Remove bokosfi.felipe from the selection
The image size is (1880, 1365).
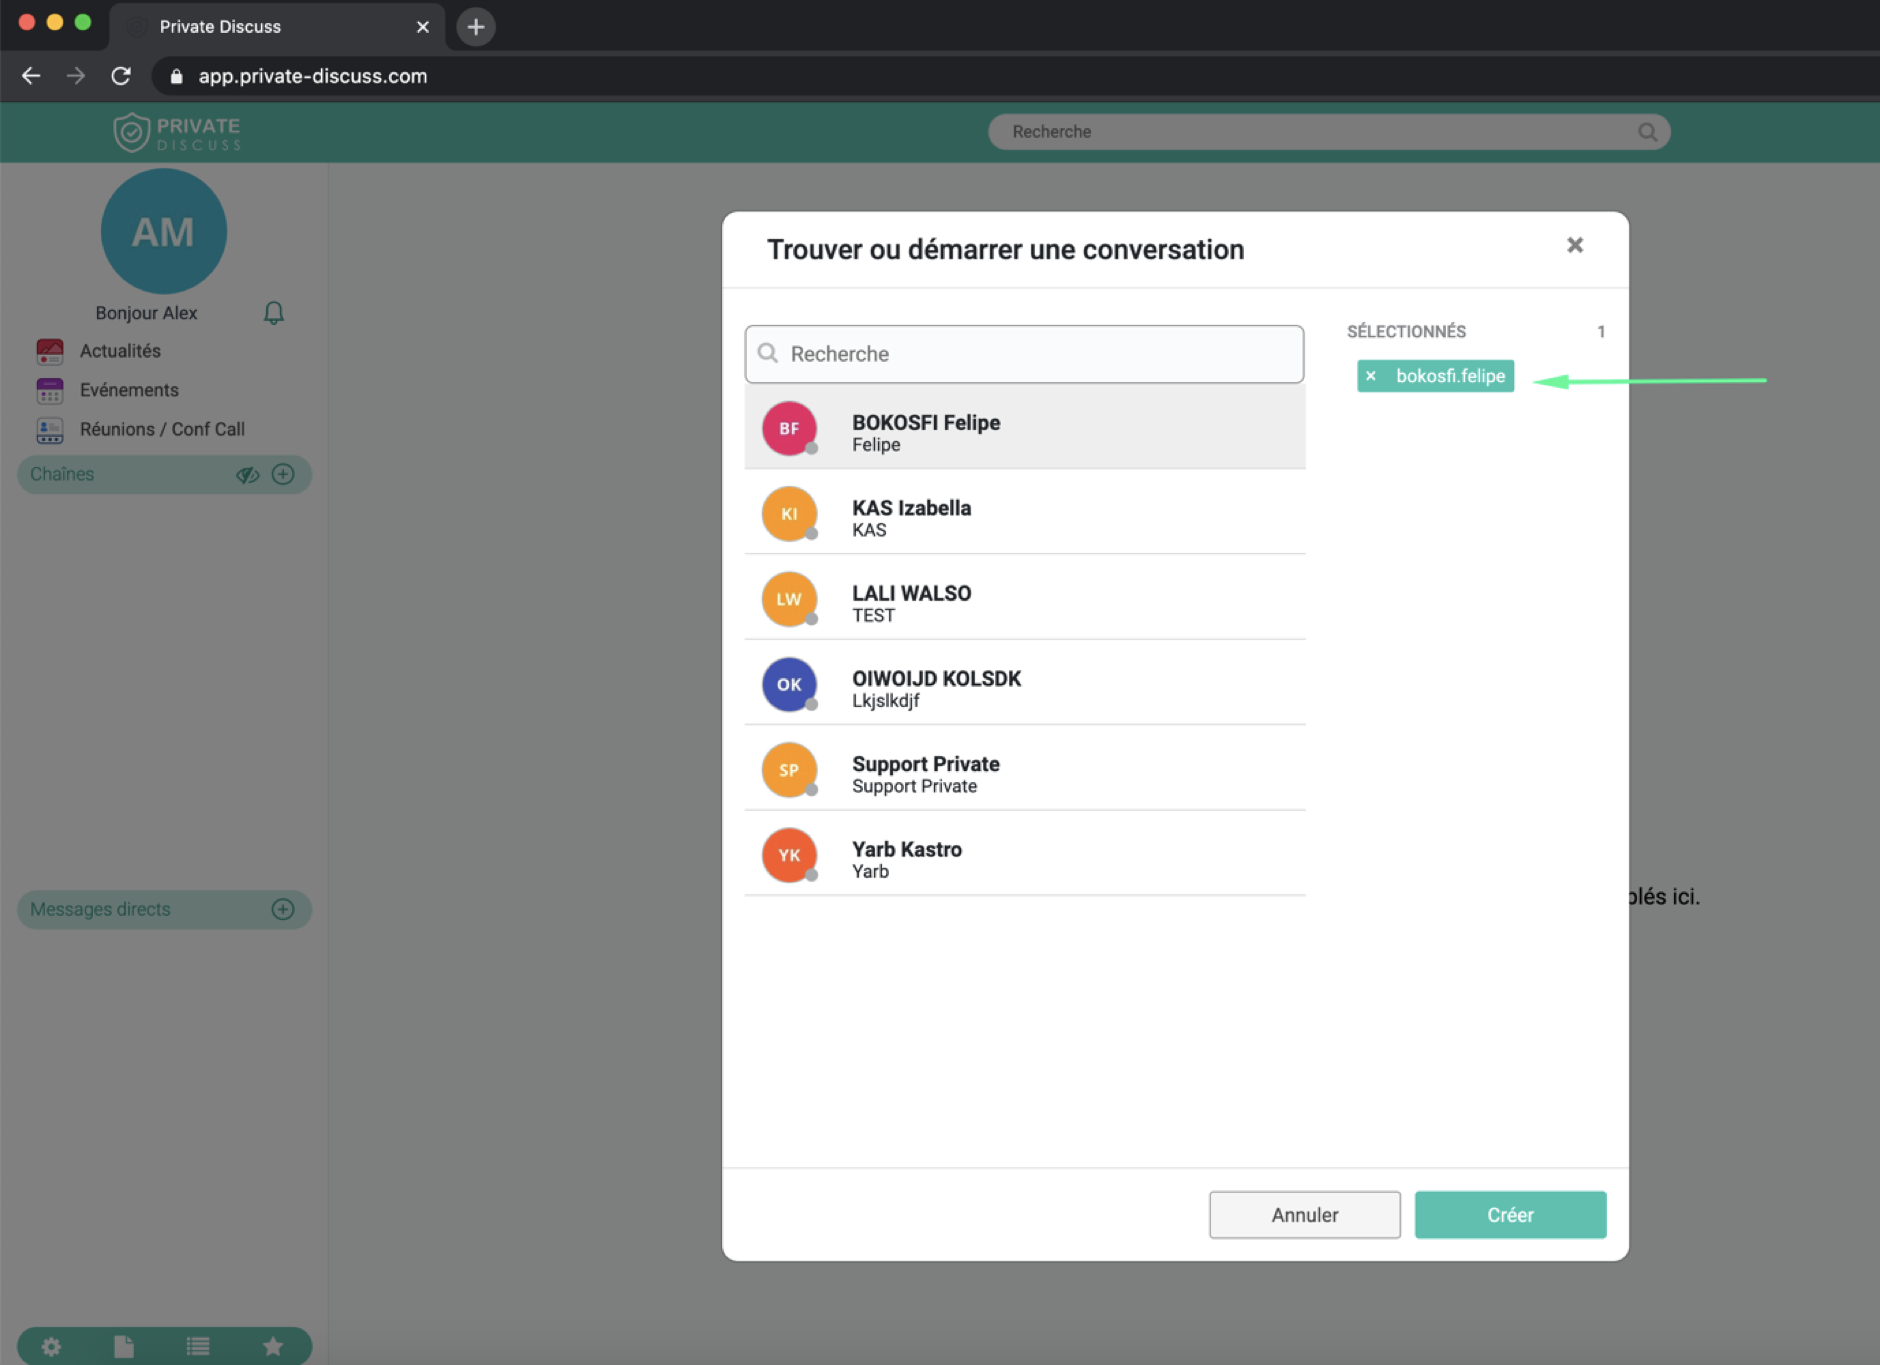point(1369,376)
